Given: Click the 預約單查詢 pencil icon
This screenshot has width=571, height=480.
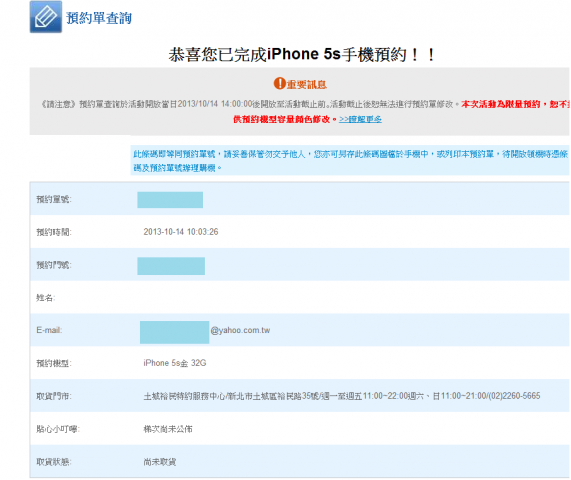Looking at the screenshot, I should 46,17.
